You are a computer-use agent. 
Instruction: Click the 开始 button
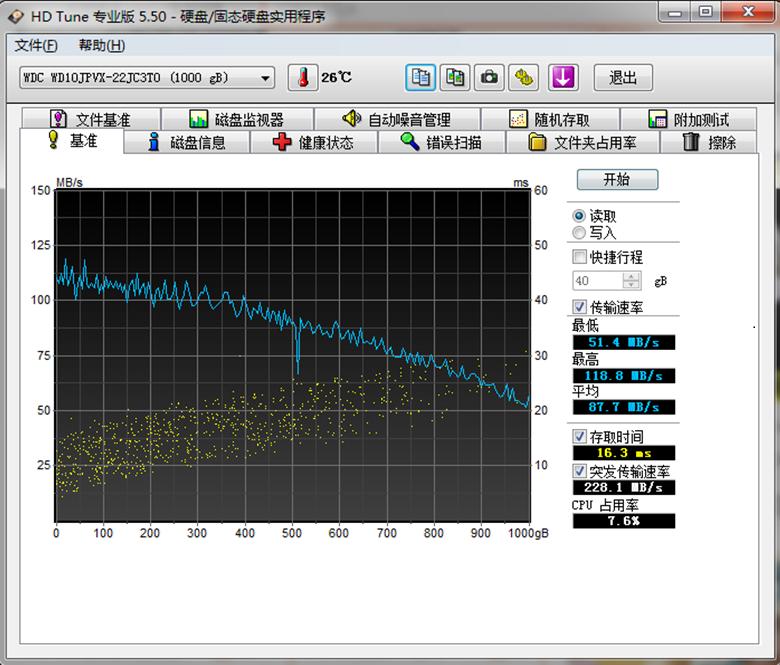[617, 180]
